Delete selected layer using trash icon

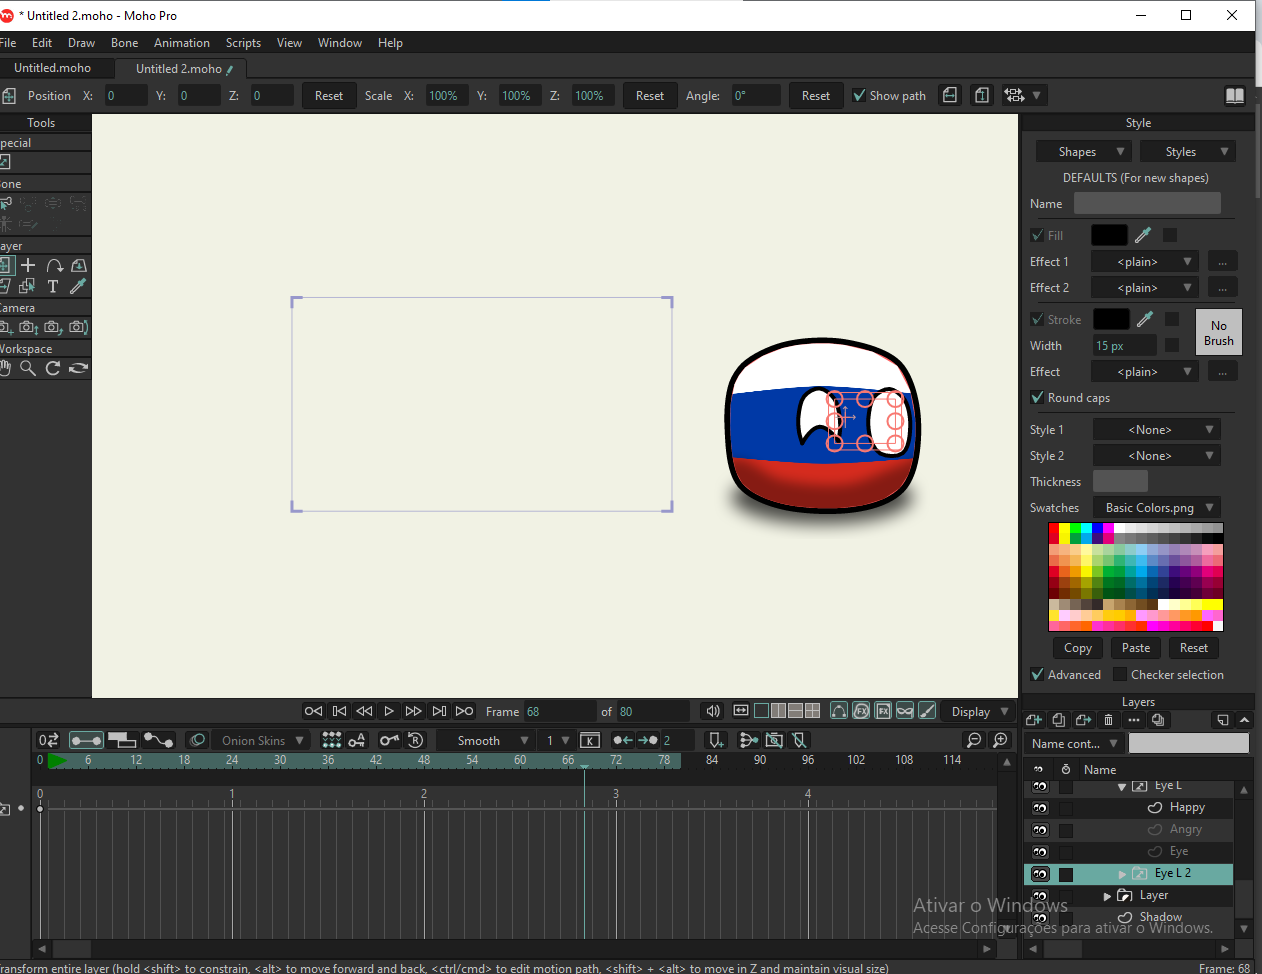point(1108,720)
